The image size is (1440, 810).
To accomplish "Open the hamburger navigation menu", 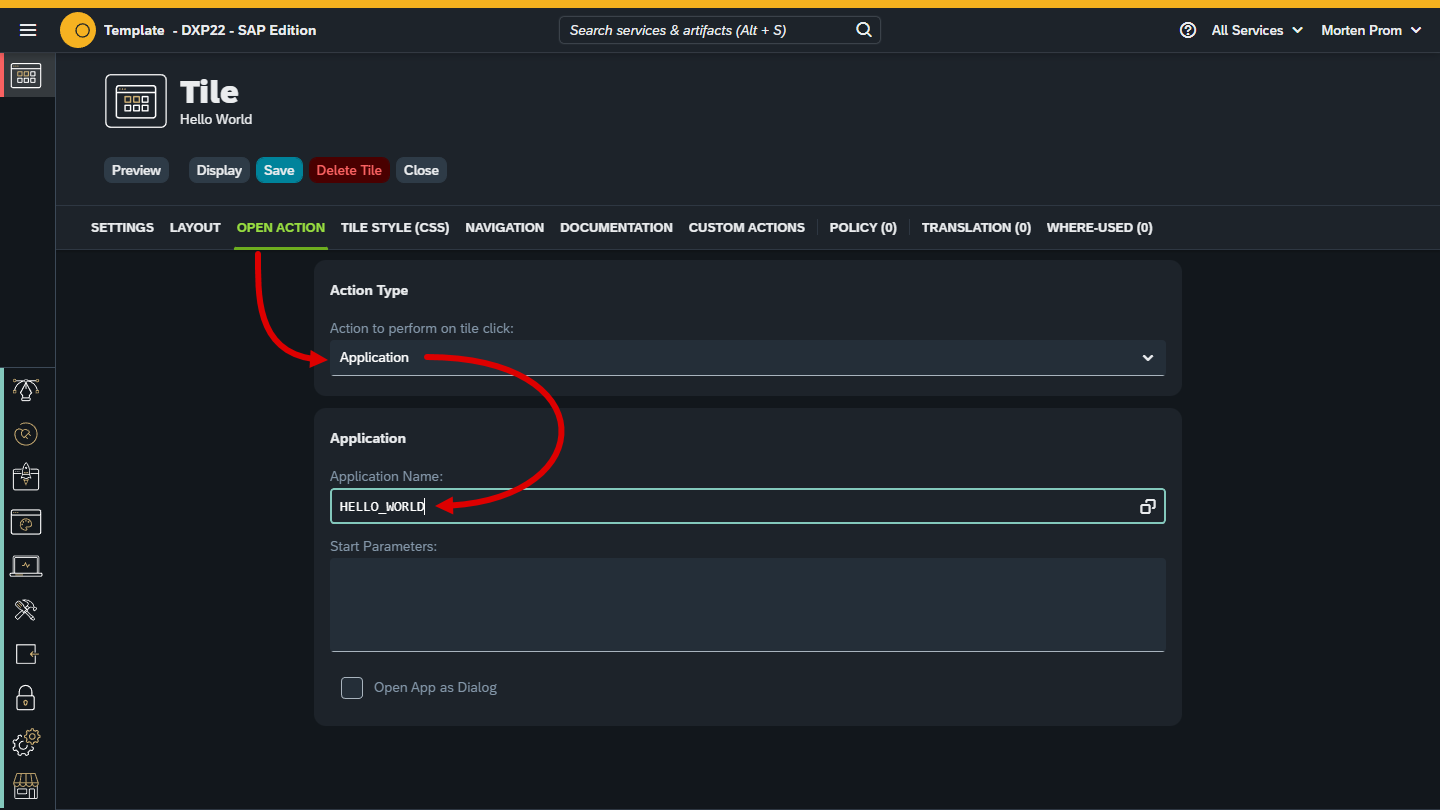I will [28, 30].
